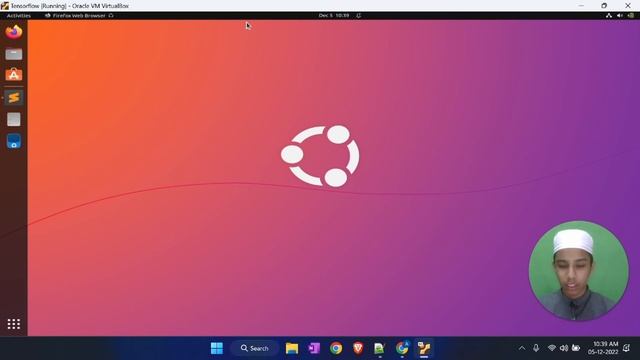640x360 pixels.
Task: Open Windows clock showing 10:39 AM
Action: tap(603, 348)
